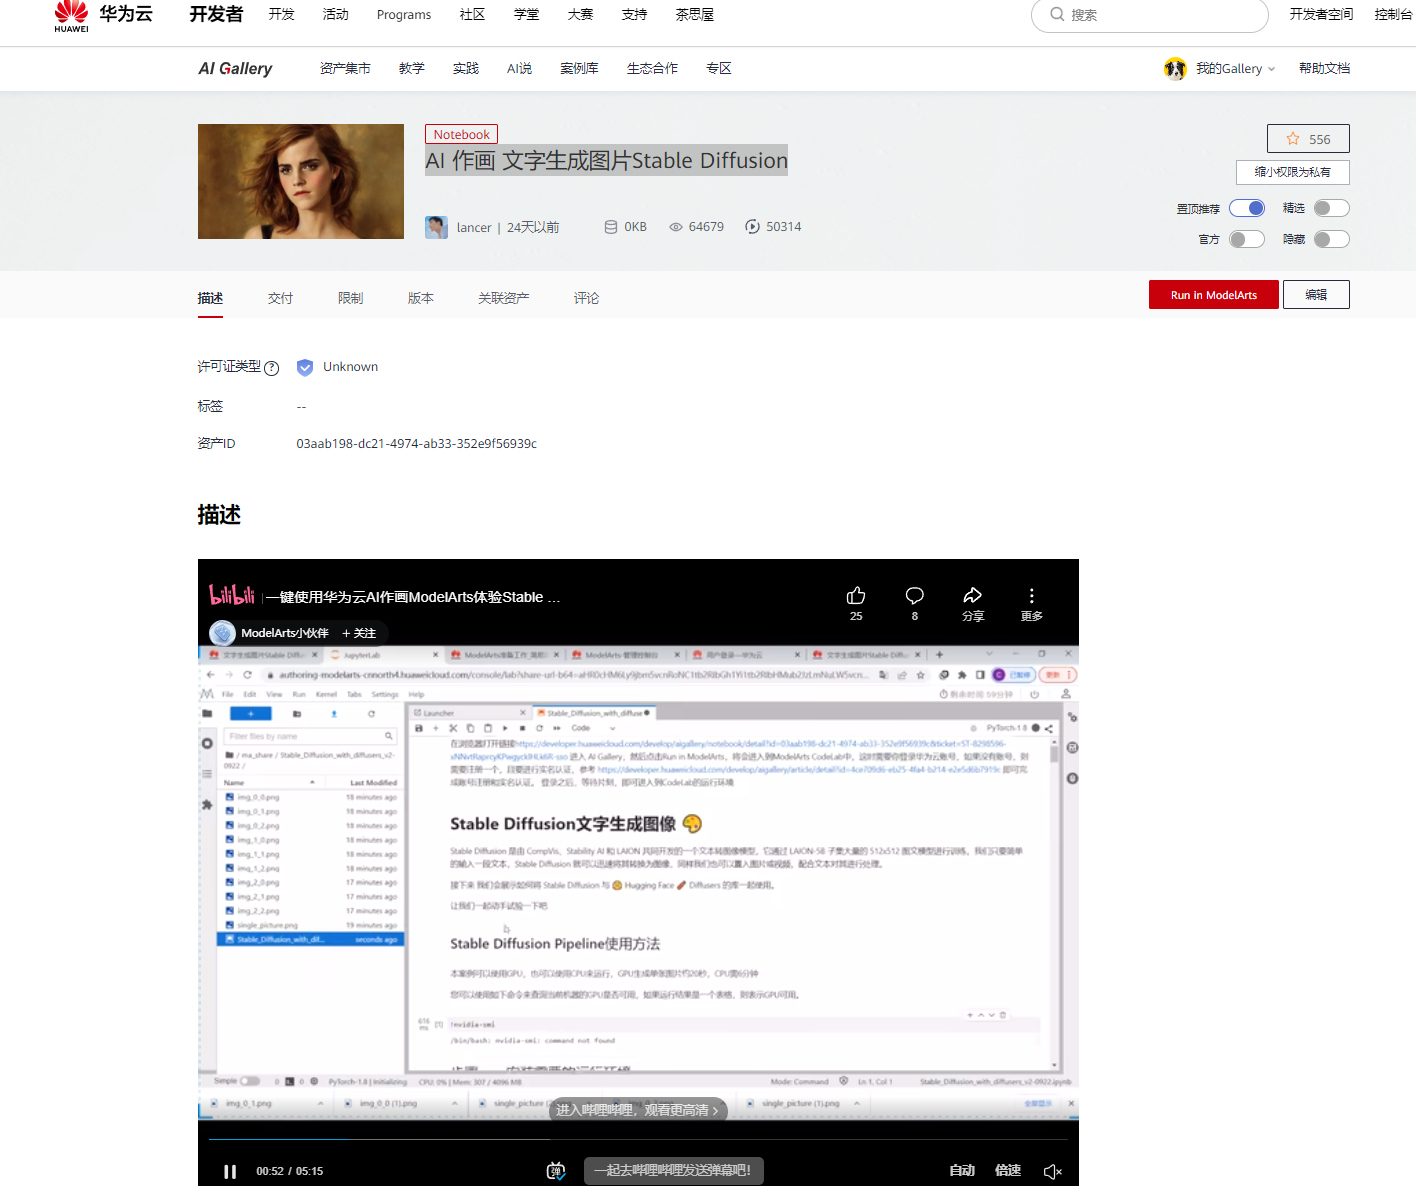This screenshot has width=1416, height=1186.
Task: Switch to the 版本 tab
Action: click(x=420, y=298)
